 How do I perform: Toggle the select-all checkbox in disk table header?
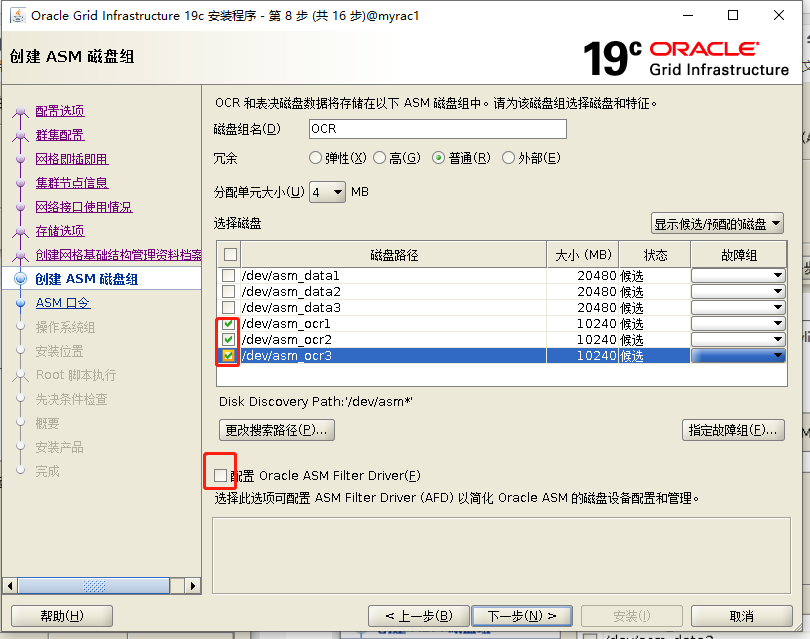[230, 254]
